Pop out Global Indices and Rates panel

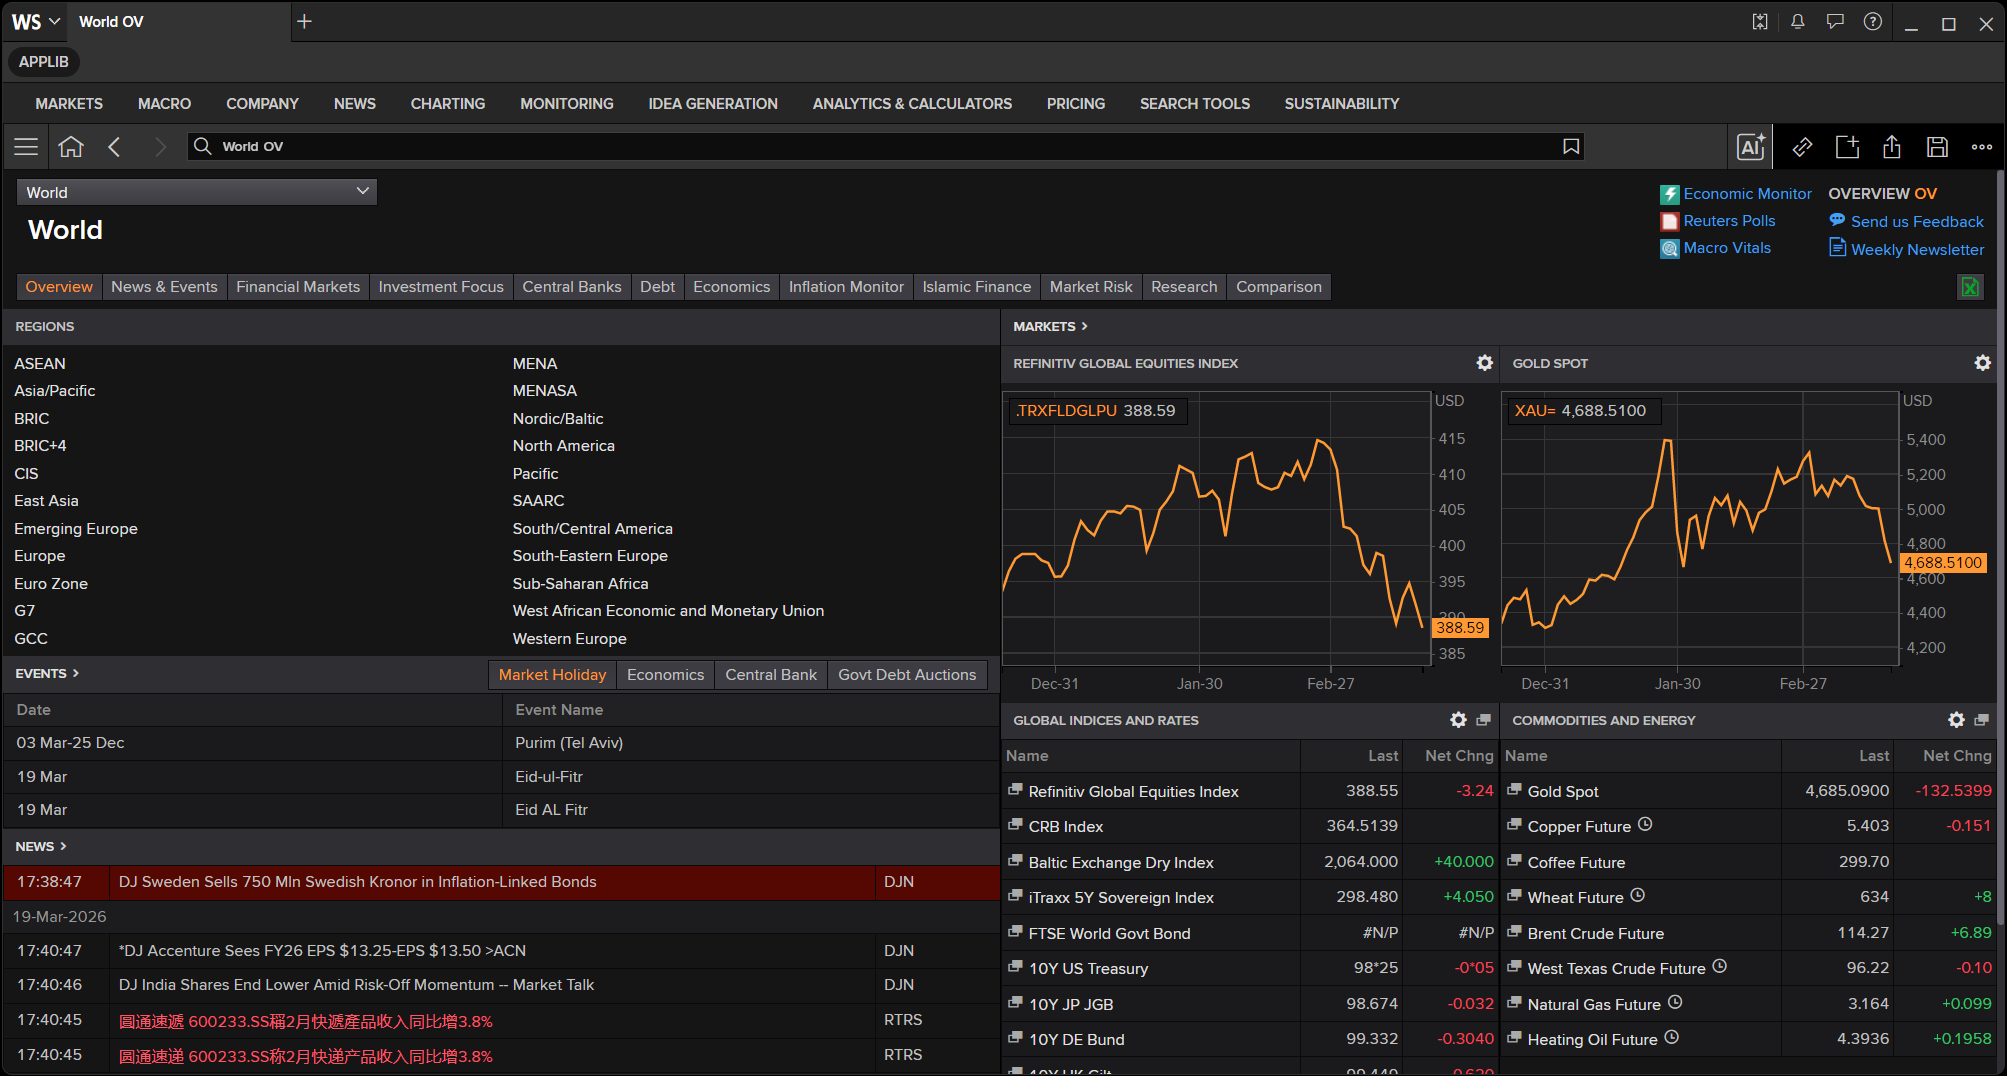pos(1483,720)
